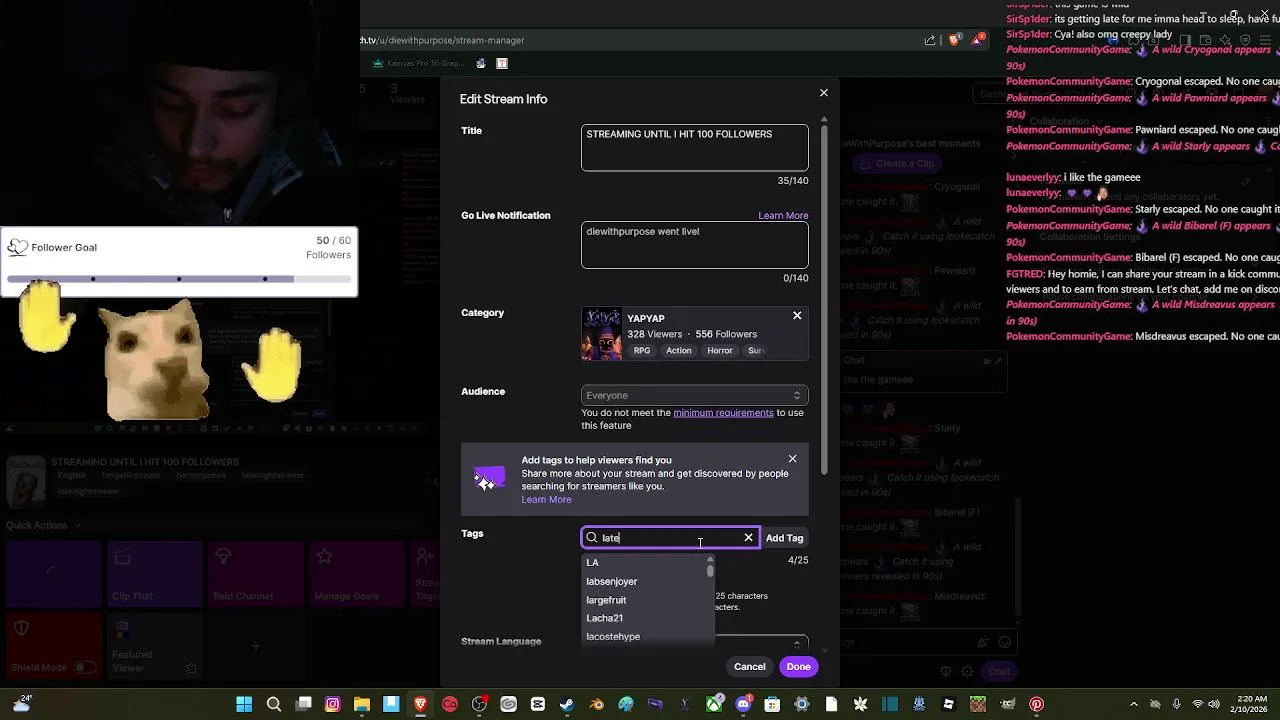Clear the tag search text
This screenshot has width=1280, height=720.
pos(748,538)
